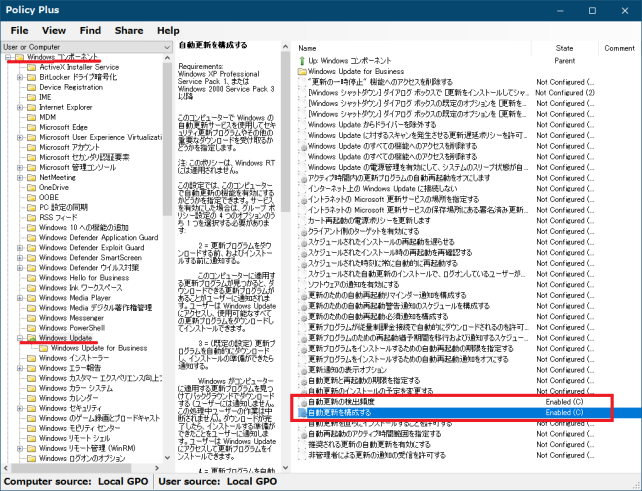Click the policy icon for 更新通知の表示オプション
Viewport: 642px width, 491px height.
(303, 370)
